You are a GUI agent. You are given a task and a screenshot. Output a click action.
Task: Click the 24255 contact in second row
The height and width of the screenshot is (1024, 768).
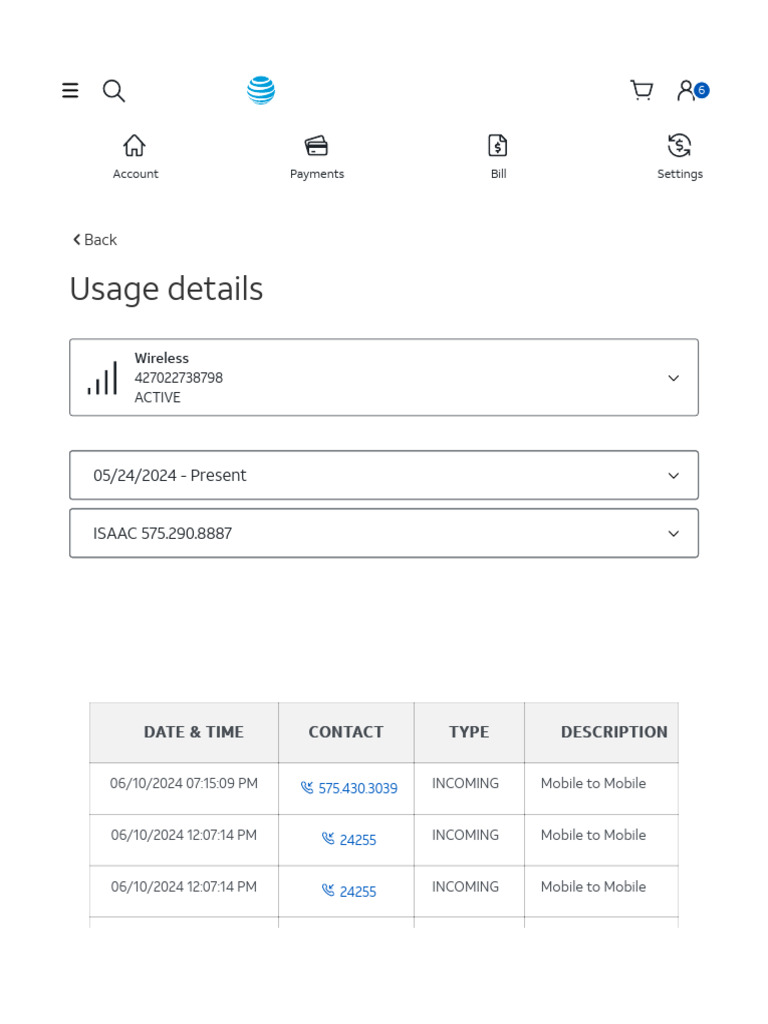(x=357, y=840)
